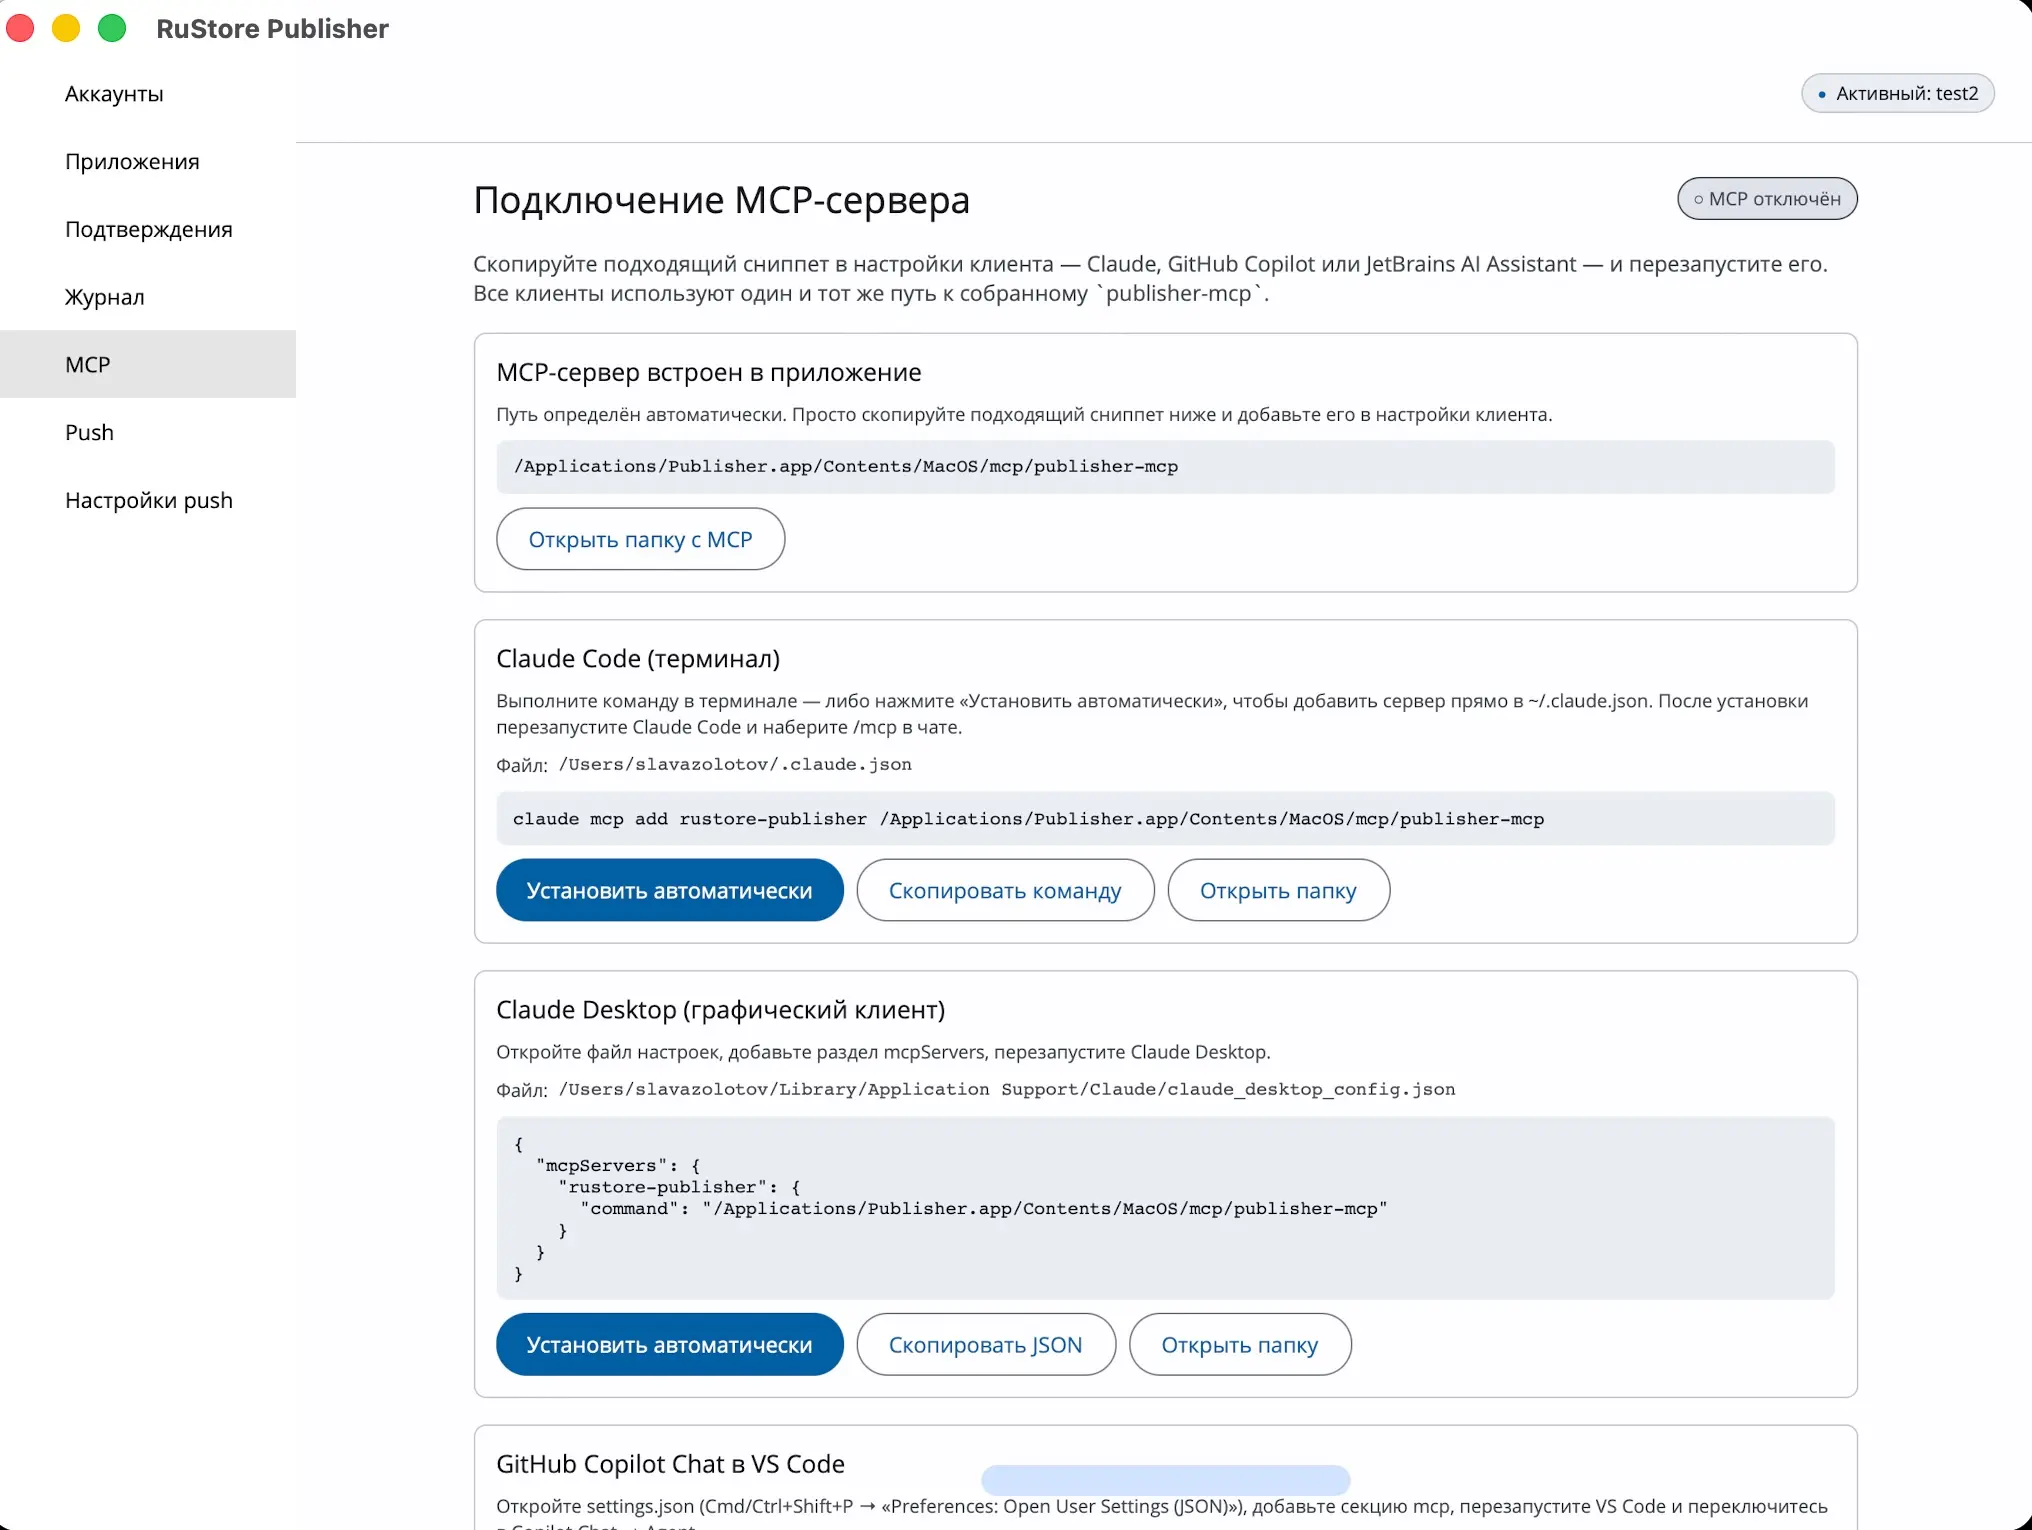Click the MCP отключён status badge
Screen dimensions: 2032x1530
(1767, 199)
